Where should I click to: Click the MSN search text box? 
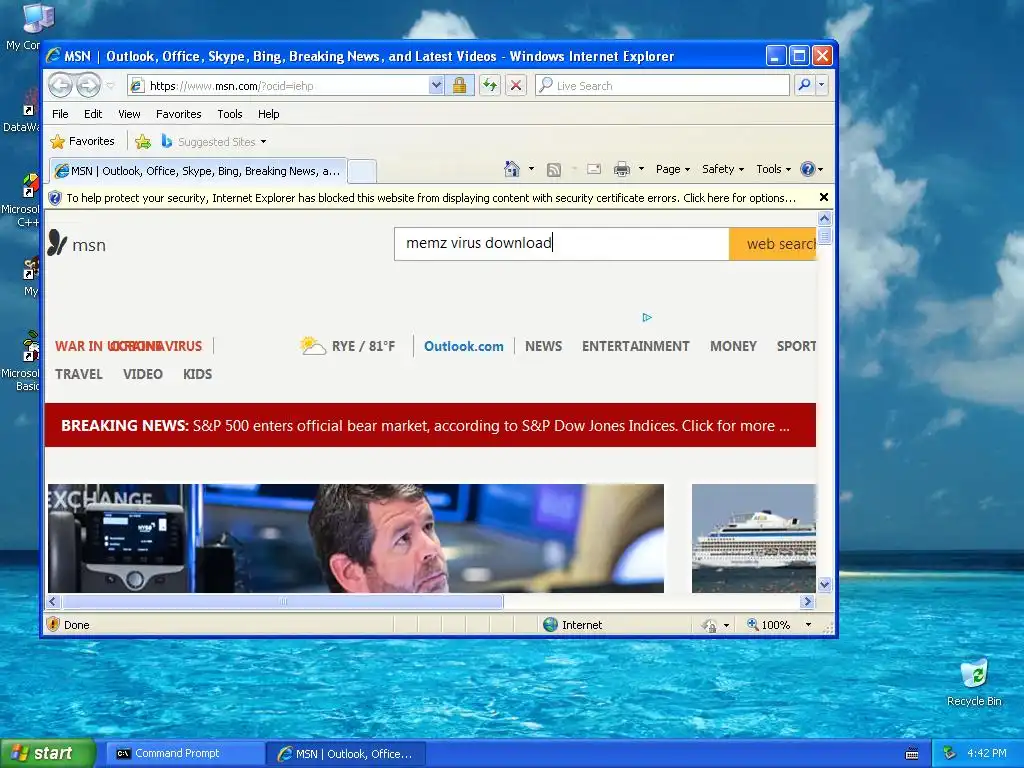pyautogui.click(x=562, y=244)
